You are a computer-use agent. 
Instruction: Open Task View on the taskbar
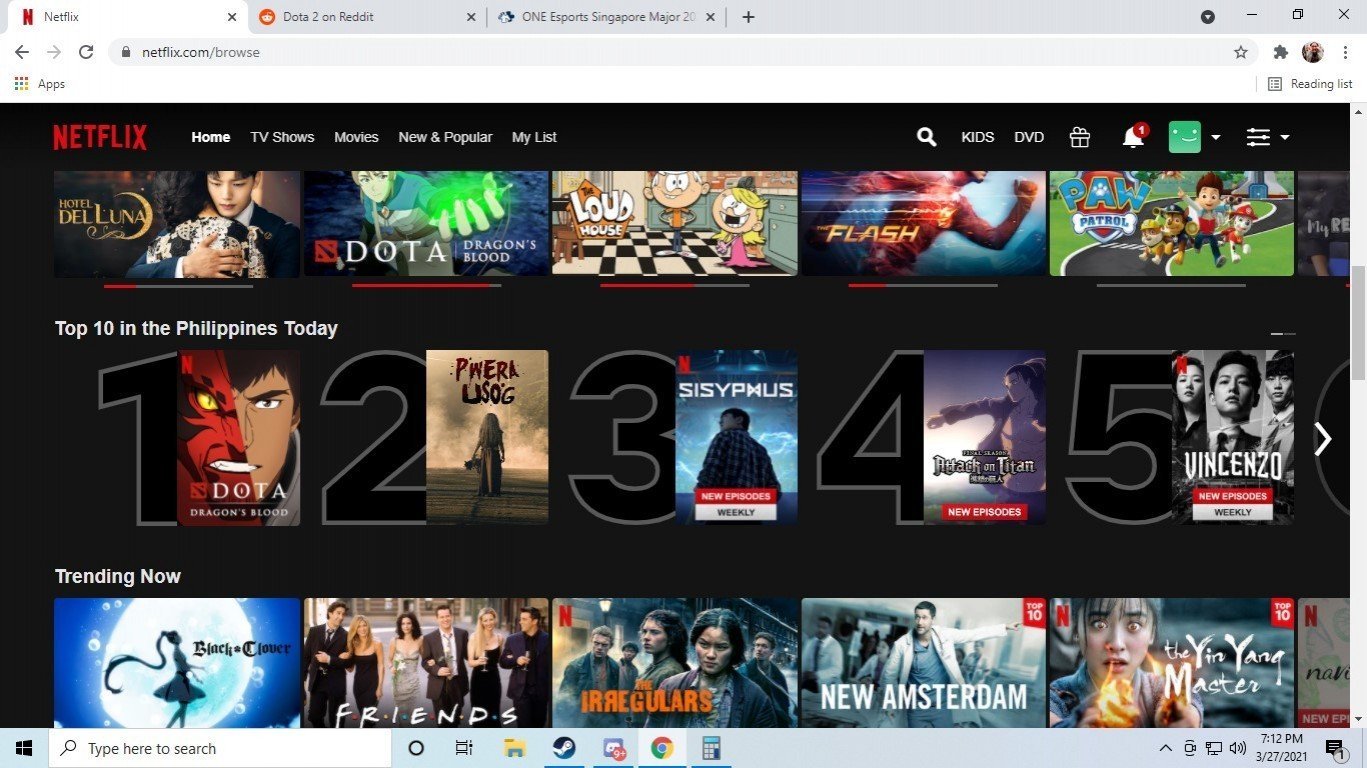pos(464,748)
